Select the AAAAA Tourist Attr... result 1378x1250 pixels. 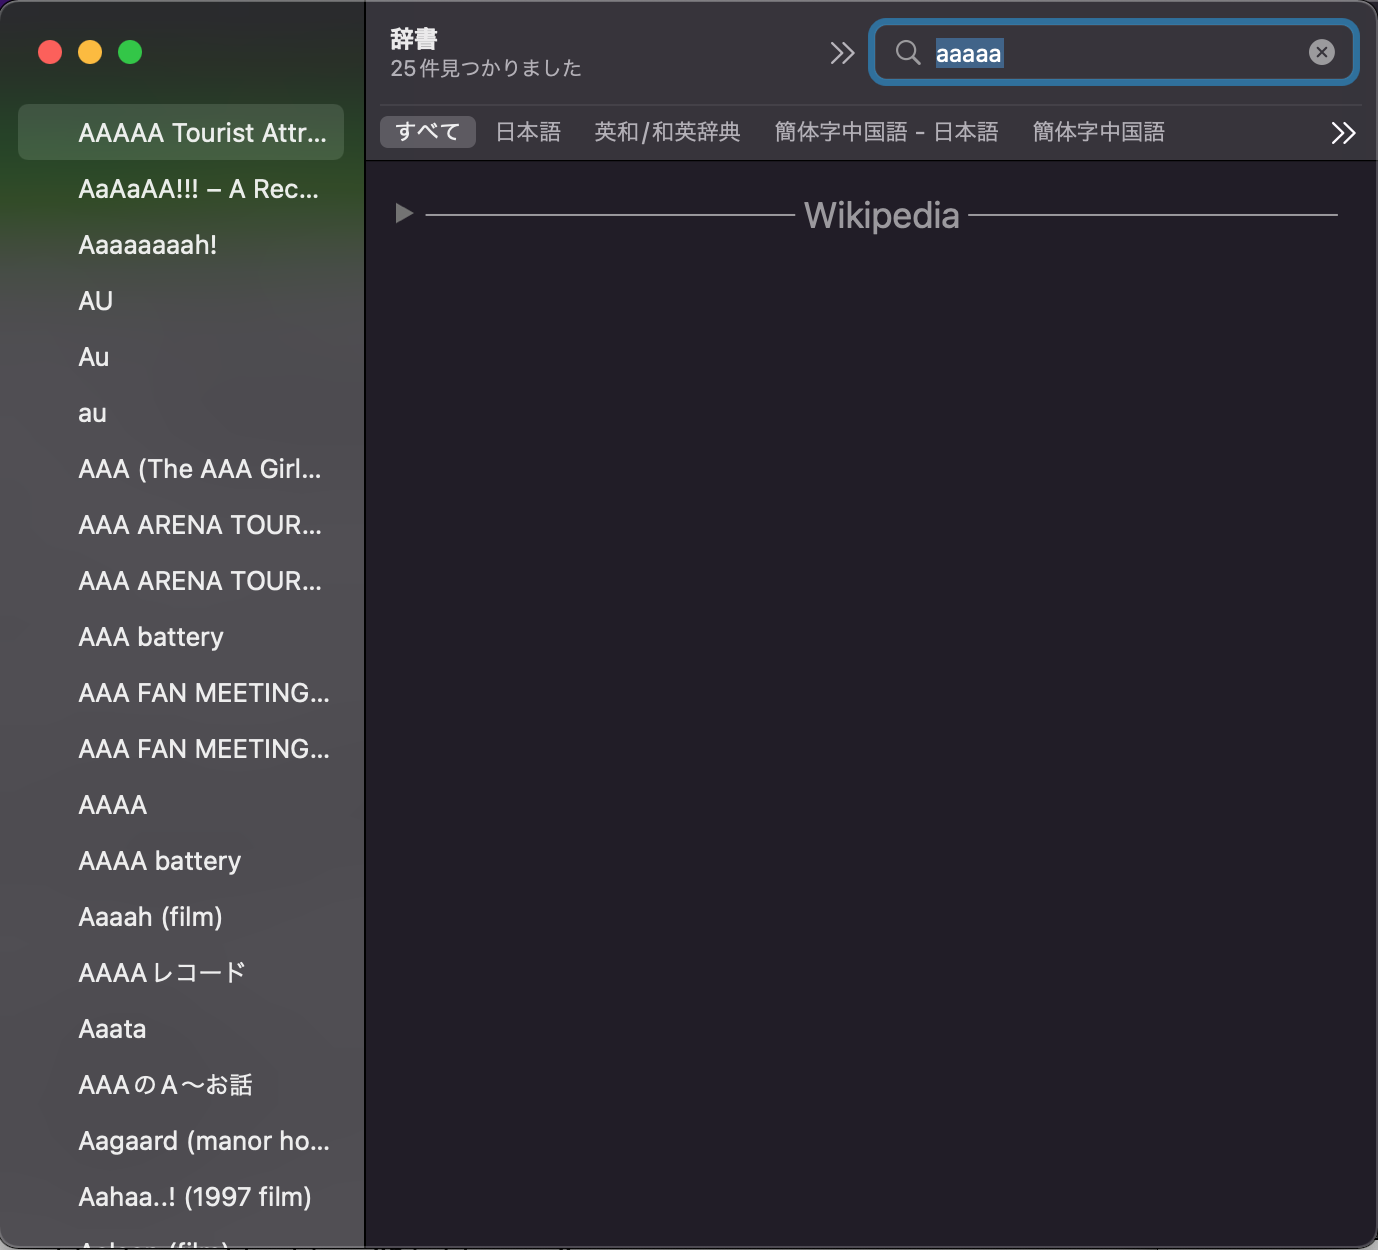(202, 133)
